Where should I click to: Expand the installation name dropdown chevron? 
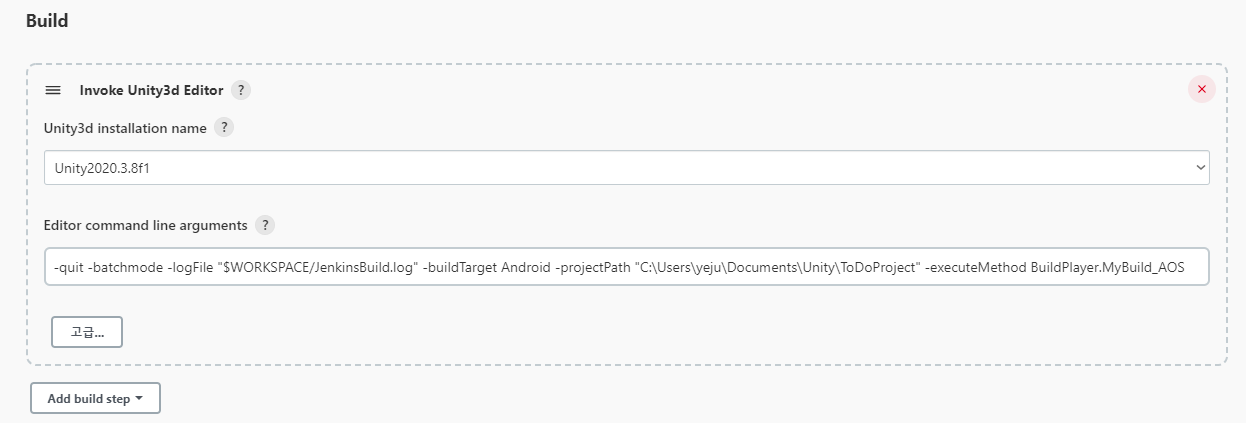(x=1201, y=168)
